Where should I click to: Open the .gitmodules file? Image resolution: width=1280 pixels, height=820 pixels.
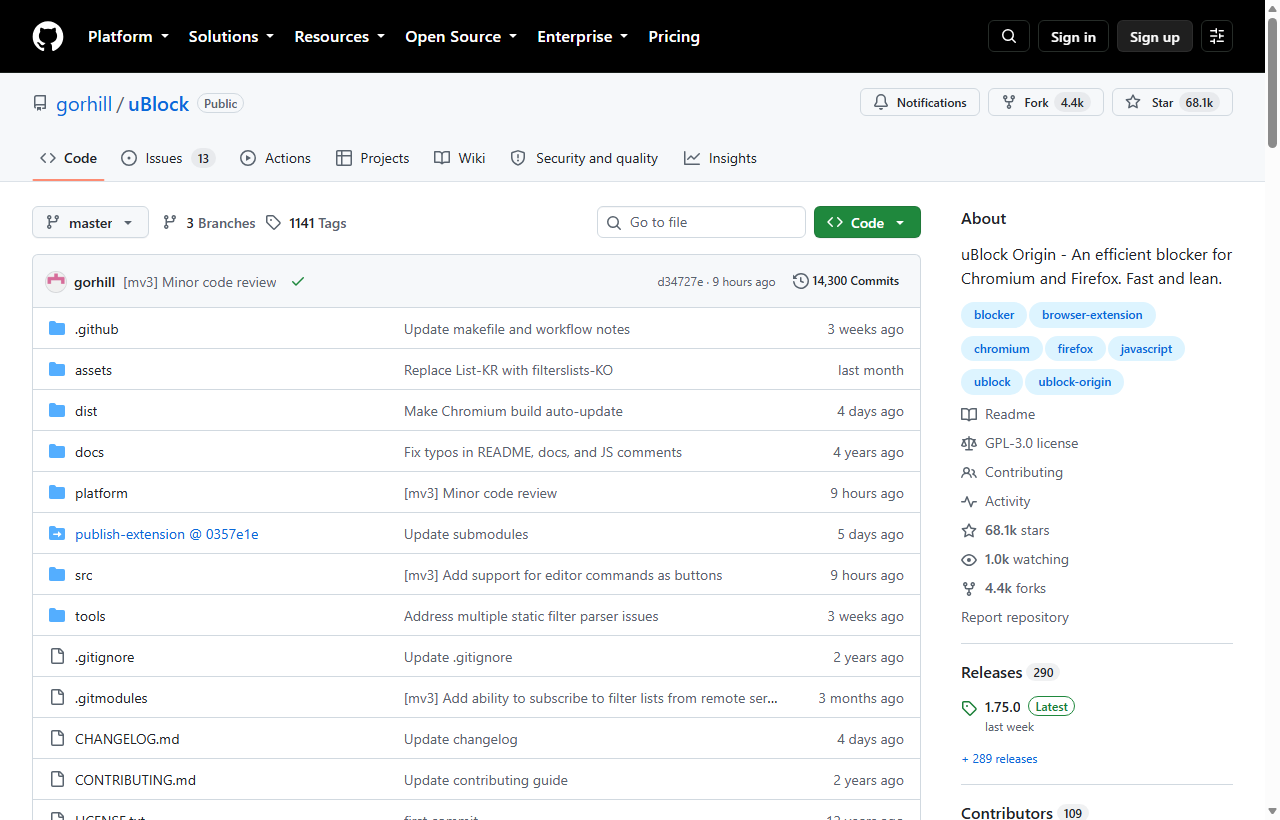111,698
